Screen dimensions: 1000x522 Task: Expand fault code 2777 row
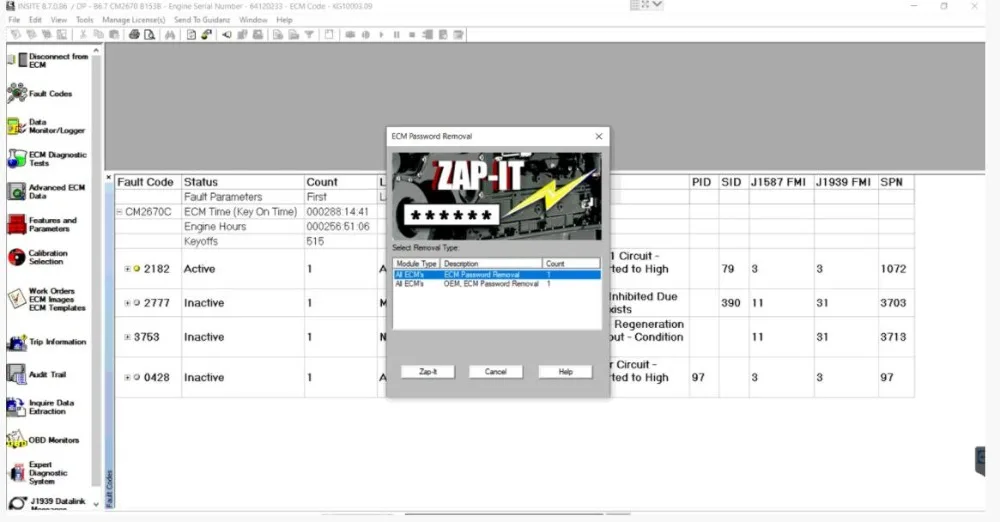pos(128,303)
